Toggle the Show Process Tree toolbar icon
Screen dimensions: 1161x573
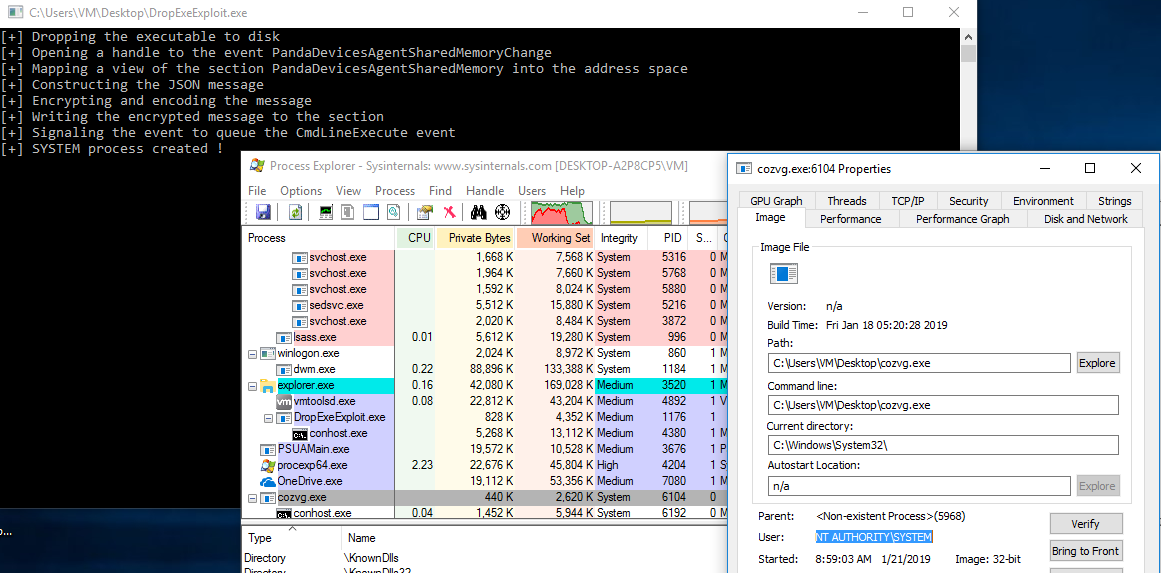(x=347, y=212)
